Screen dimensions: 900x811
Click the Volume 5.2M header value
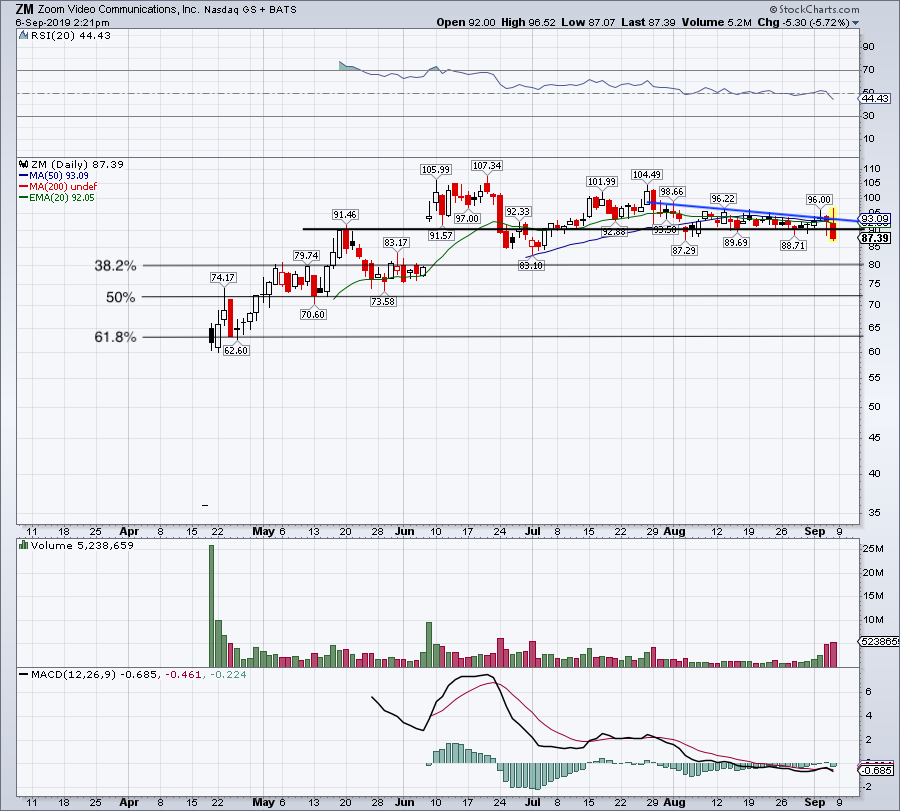tap(716, 22)
